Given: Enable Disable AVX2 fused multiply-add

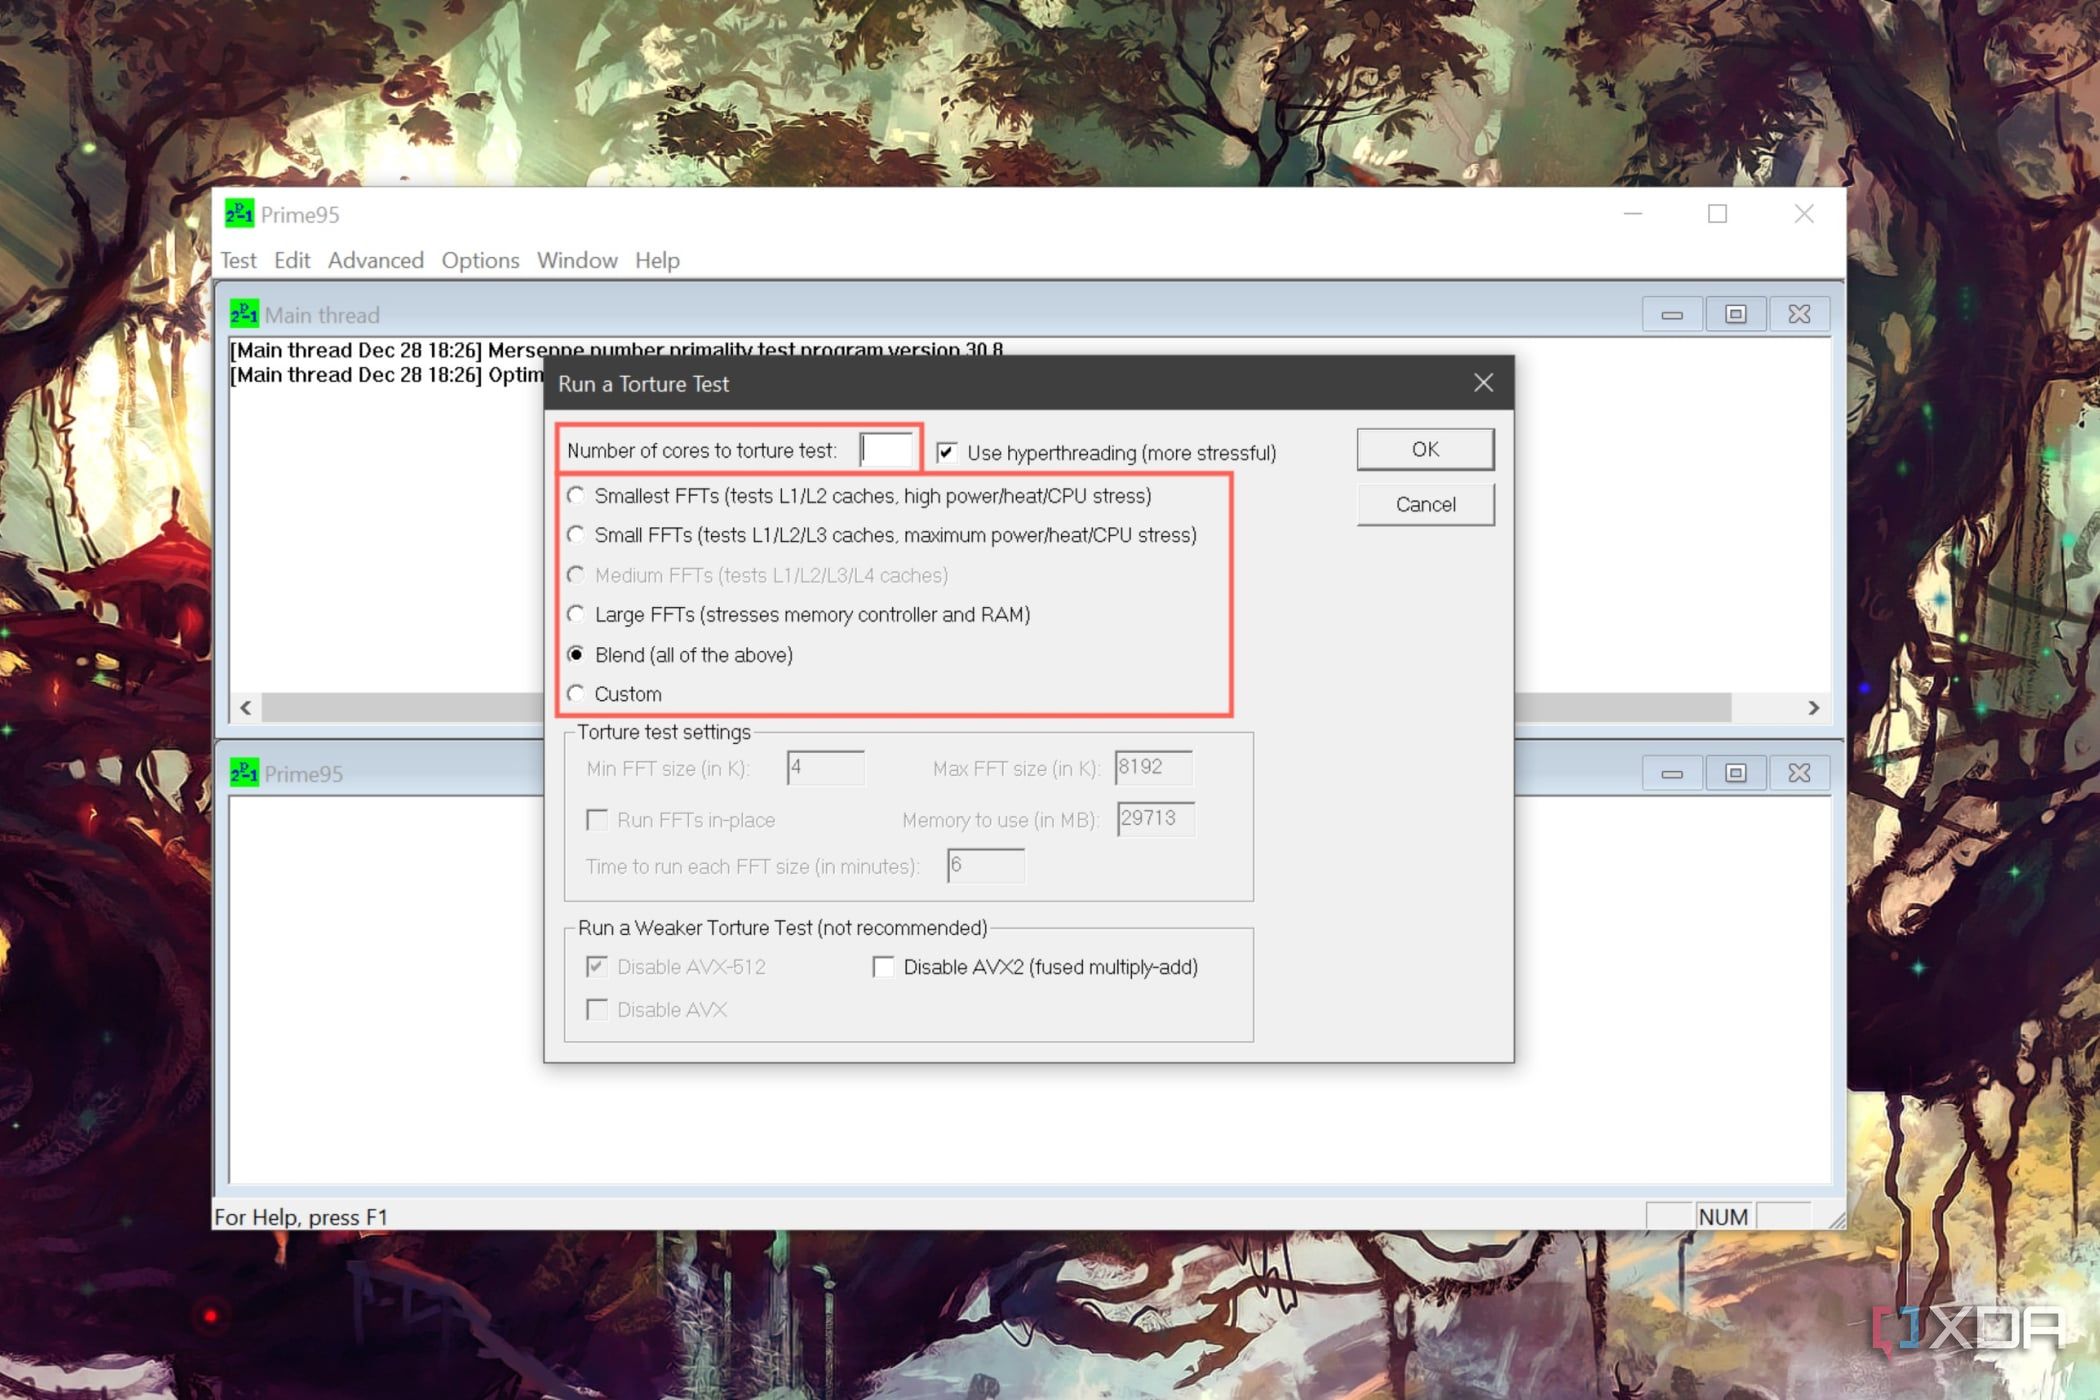Looking at the screenshot, I should (883, 967).
